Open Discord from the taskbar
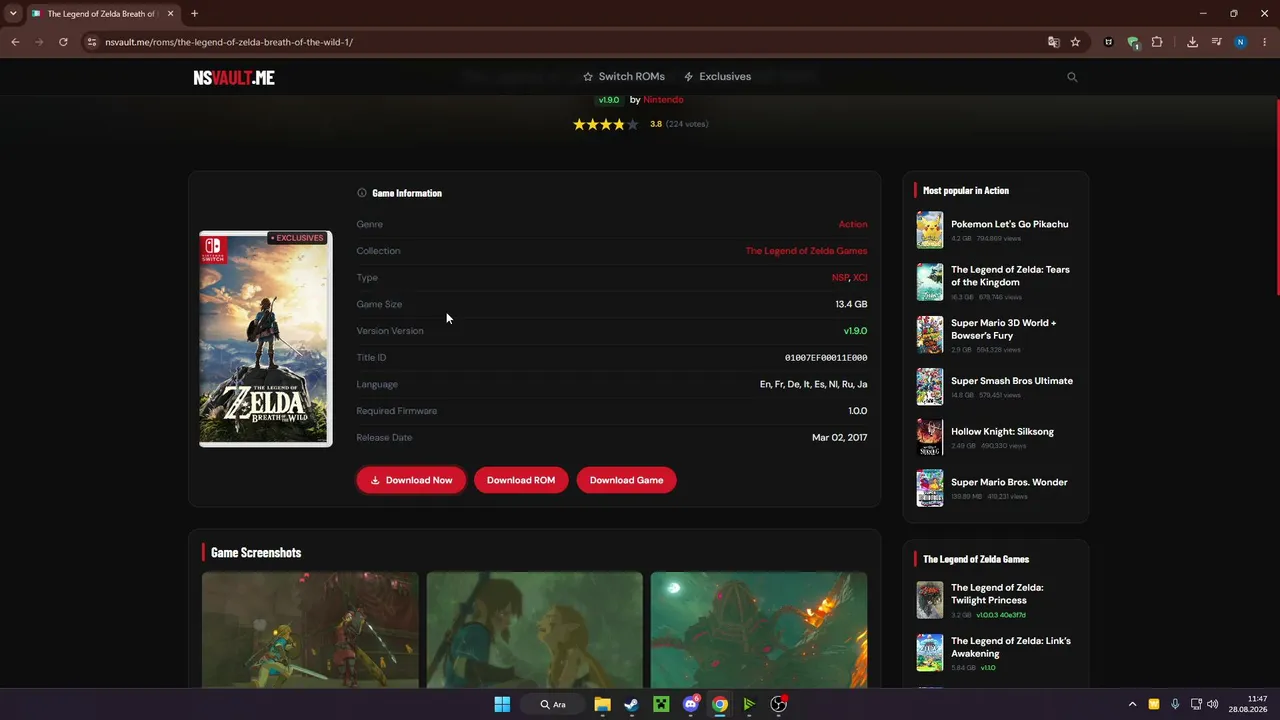1280x720 pixels. pyautogui.click(x=690, y=704)
